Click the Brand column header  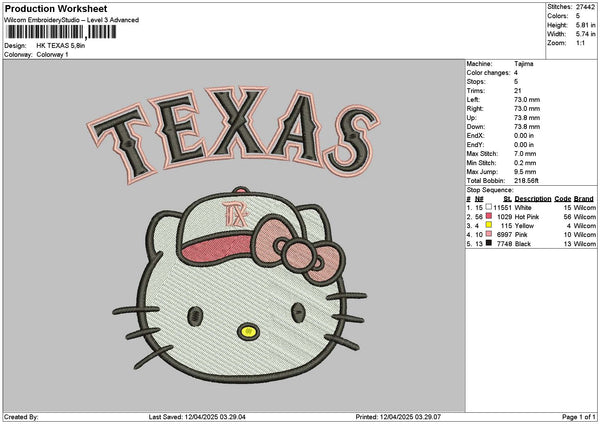[x=584, y=197]
